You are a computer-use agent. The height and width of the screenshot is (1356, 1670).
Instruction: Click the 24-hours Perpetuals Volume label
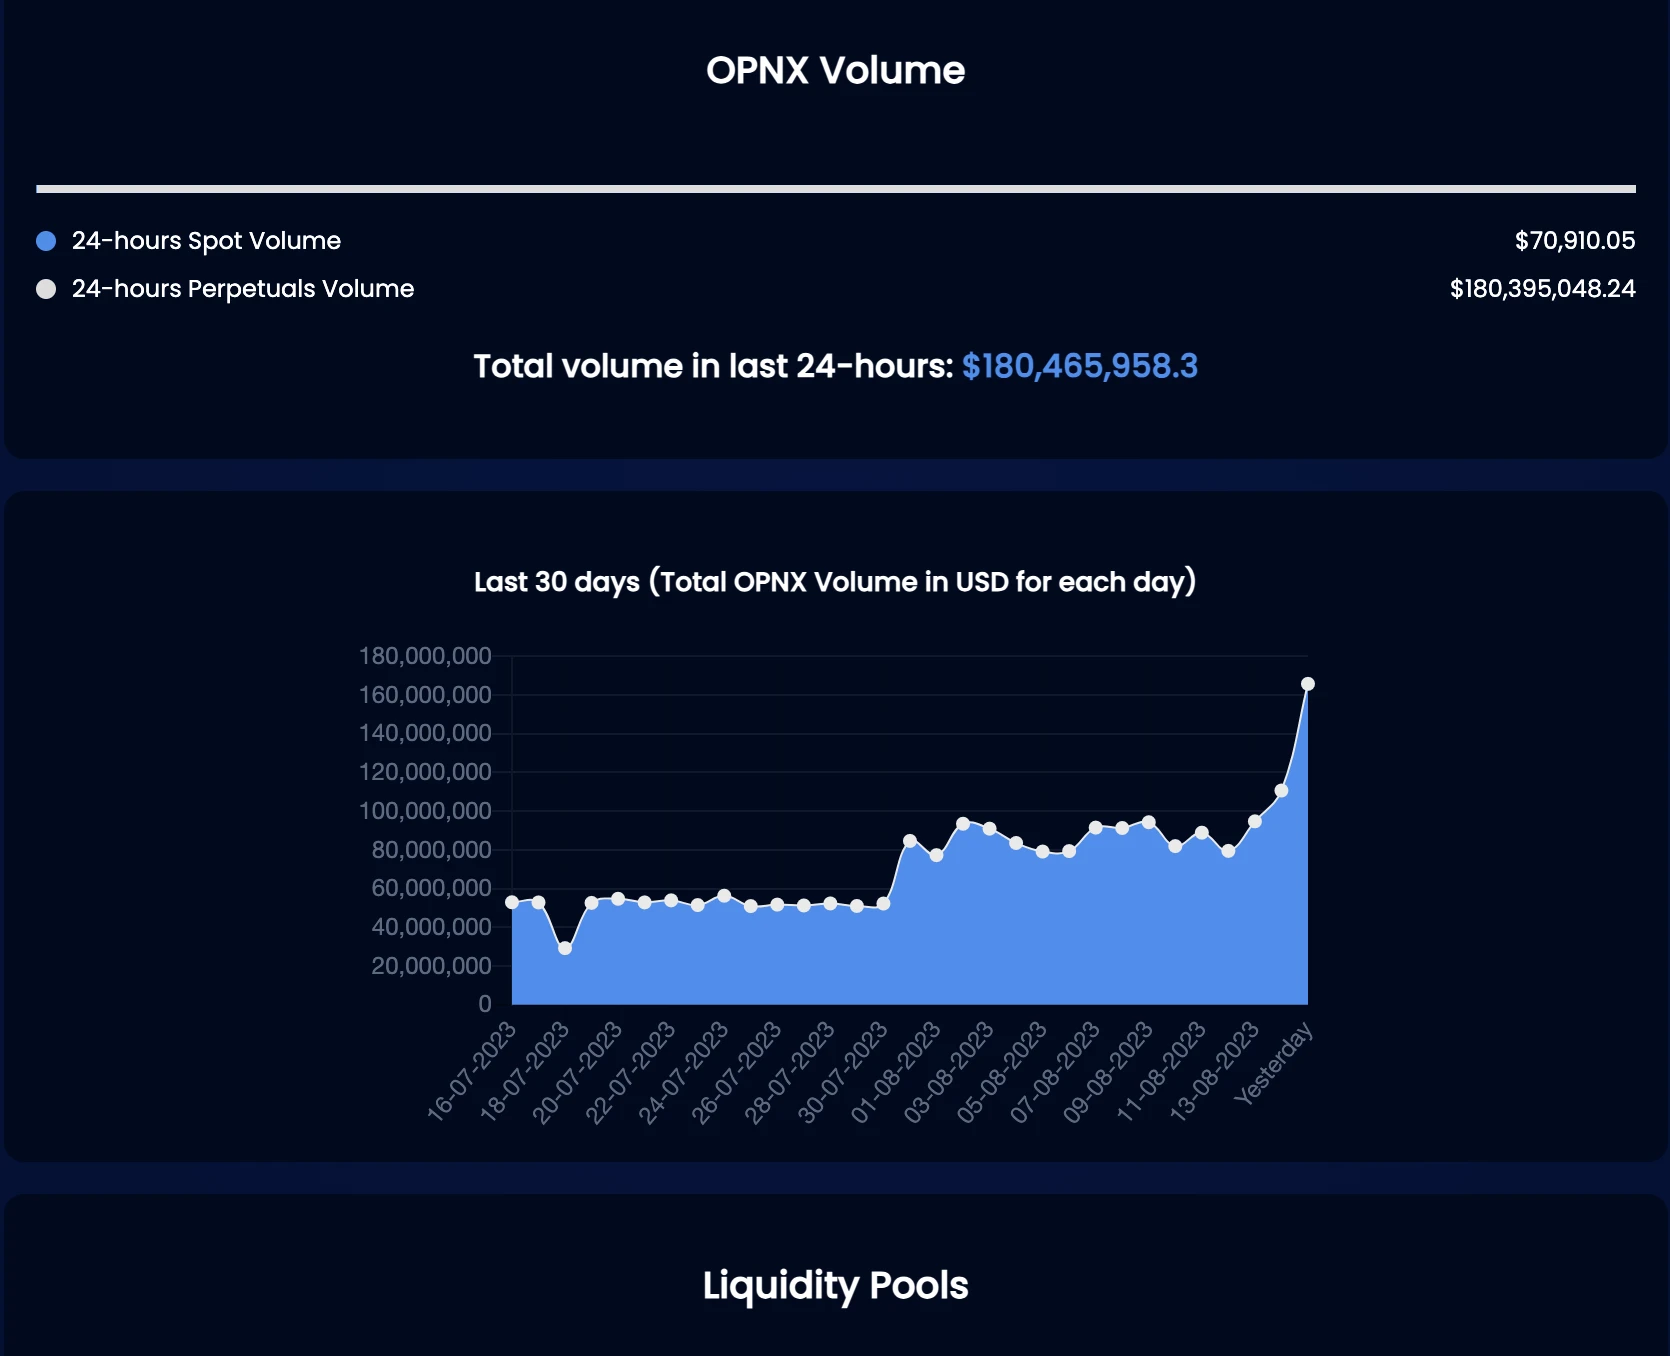coord(242,289)
